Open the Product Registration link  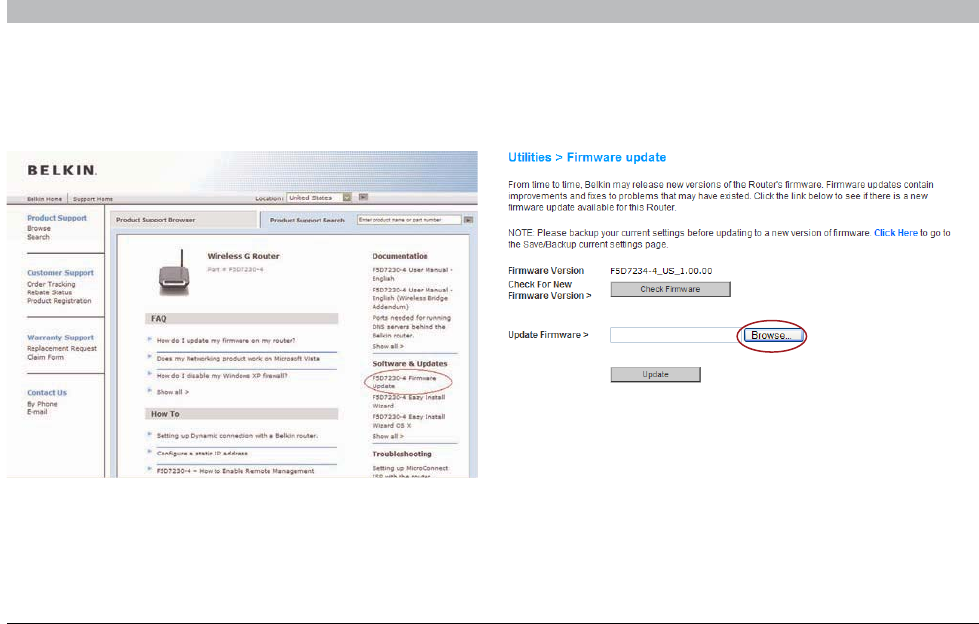click(x=59, y=300)
